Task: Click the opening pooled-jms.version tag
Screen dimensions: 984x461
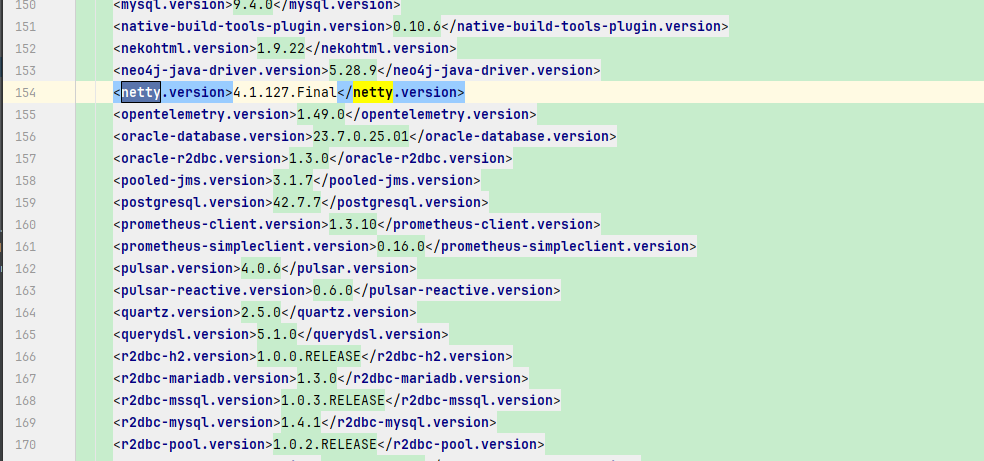Action: click(x=193, y=181)
